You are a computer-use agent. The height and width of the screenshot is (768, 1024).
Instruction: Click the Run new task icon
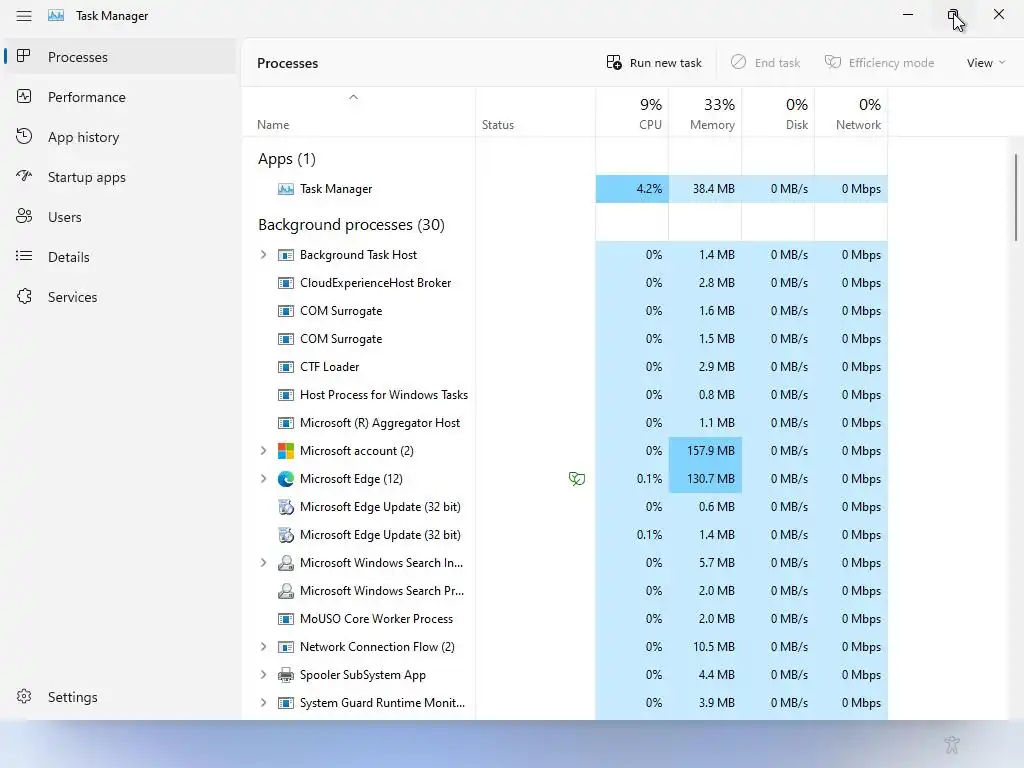point(614,63)
